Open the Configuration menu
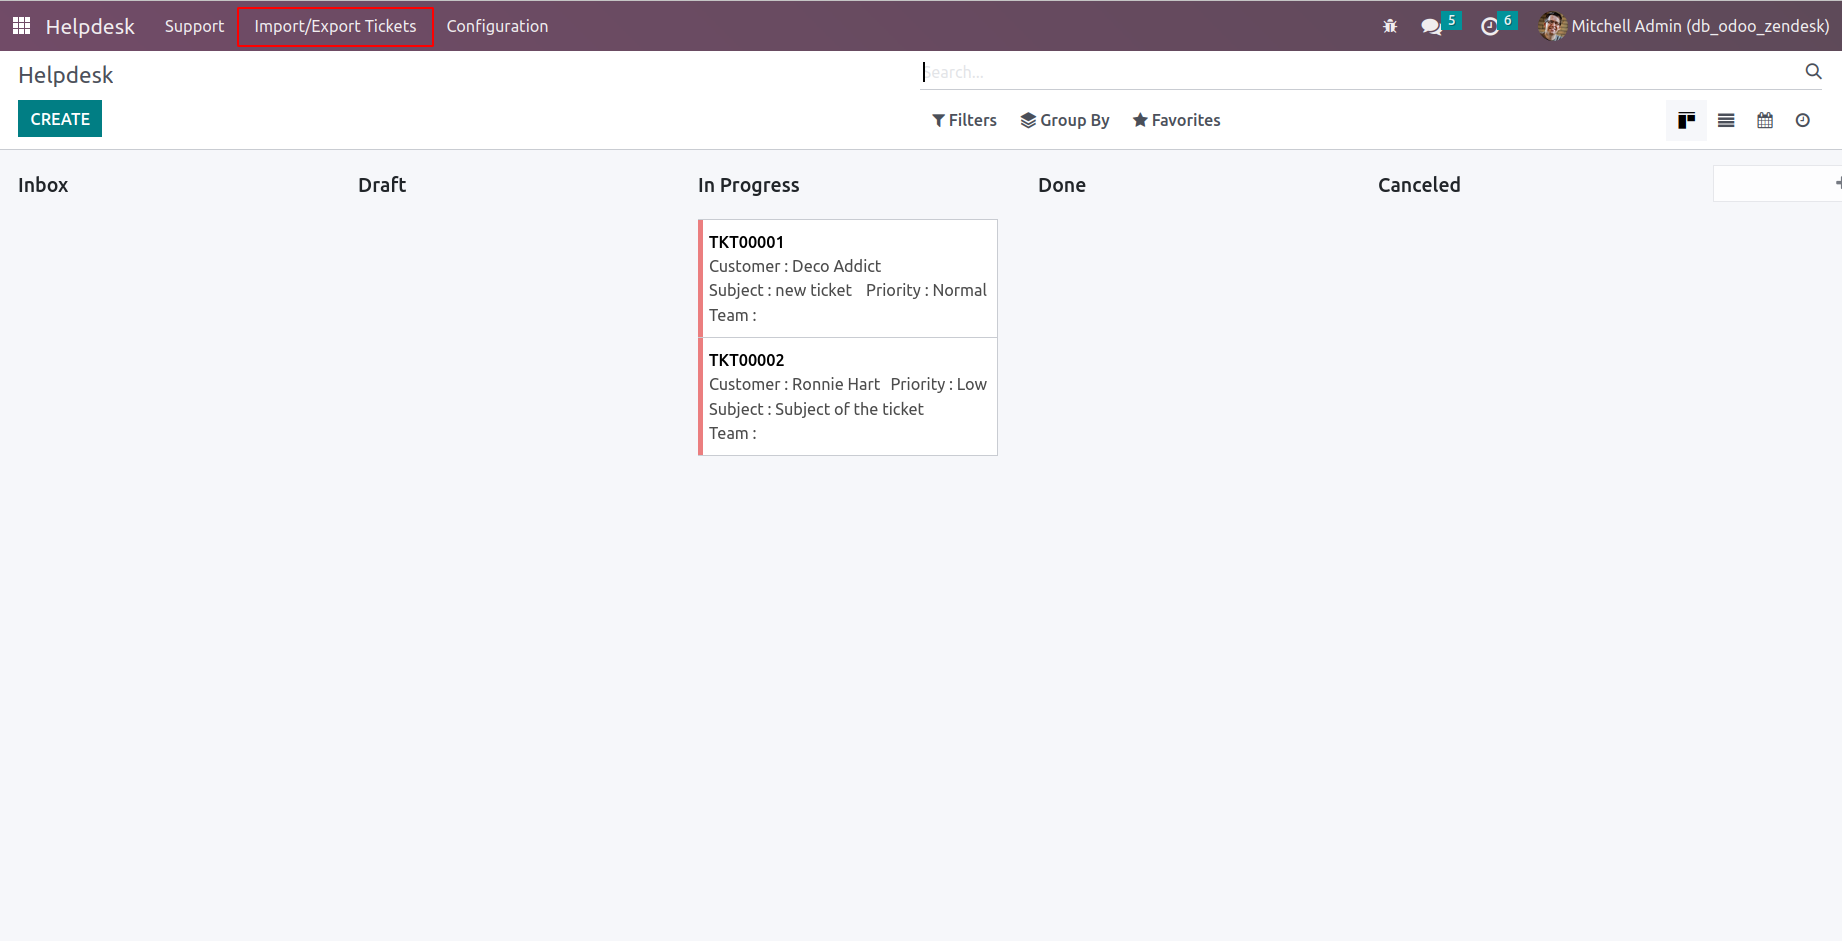The height and width of the screenshot is (941, 1842). [497, 26]
